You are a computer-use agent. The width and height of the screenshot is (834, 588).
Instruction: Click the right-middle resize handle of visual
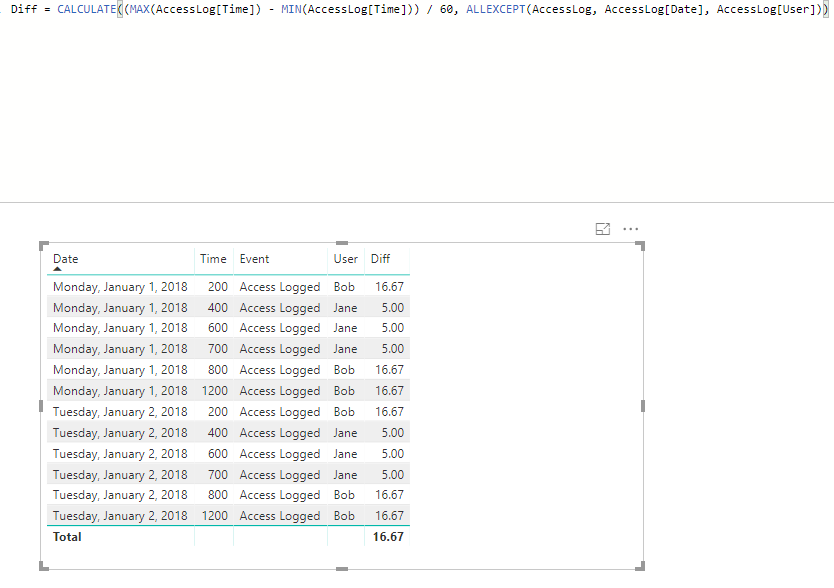point(643,406)
